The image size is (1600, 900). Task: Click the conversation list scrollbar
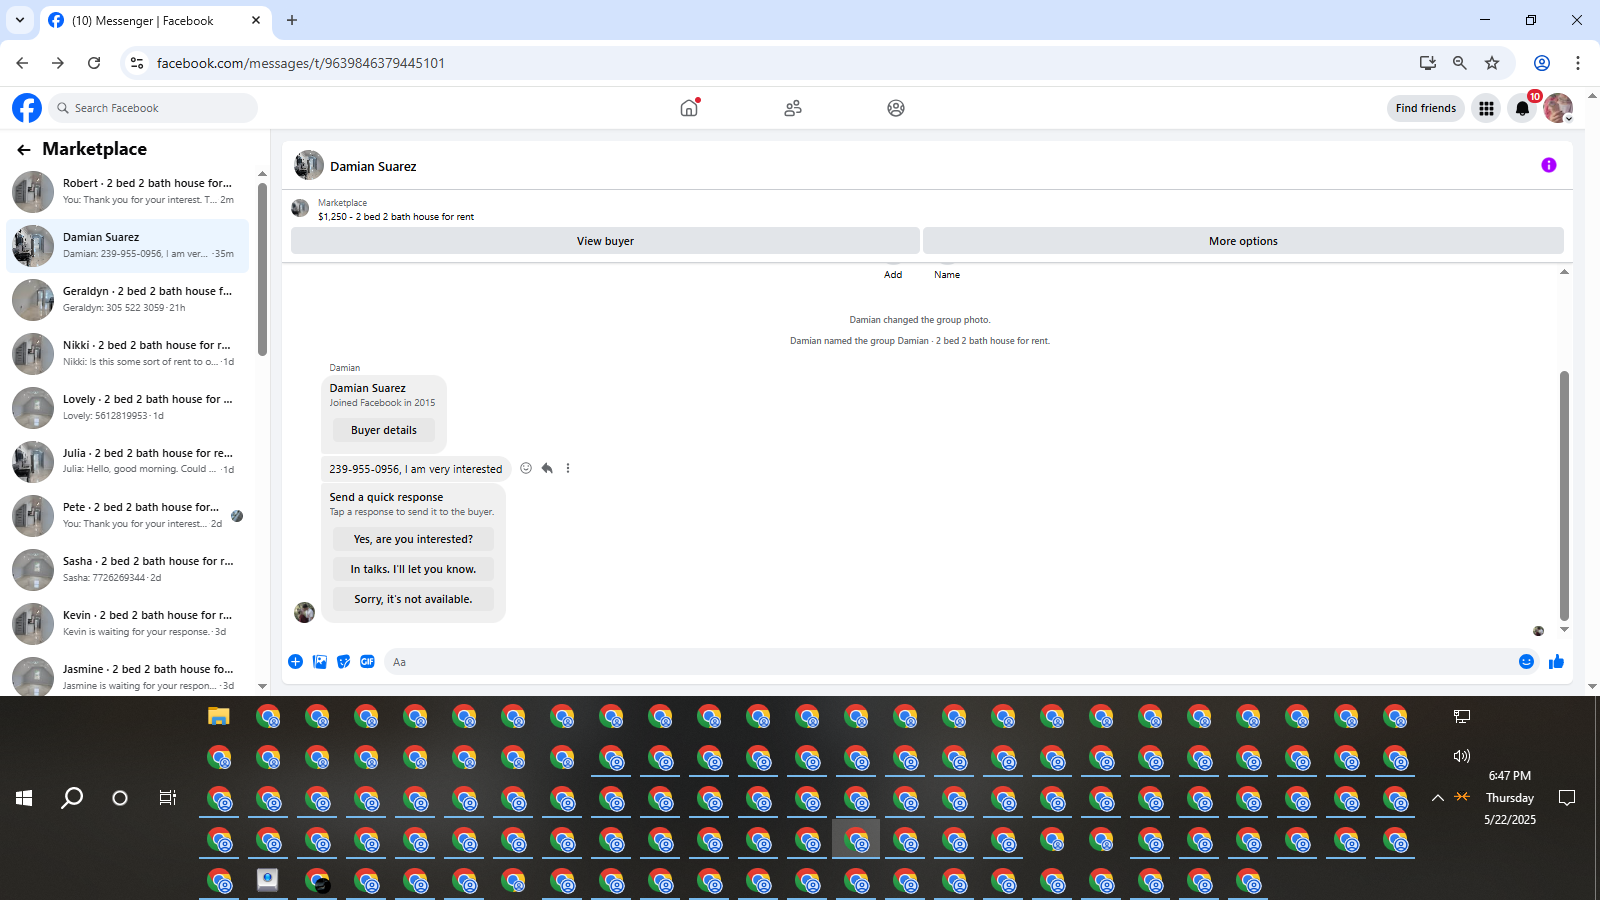262,268
